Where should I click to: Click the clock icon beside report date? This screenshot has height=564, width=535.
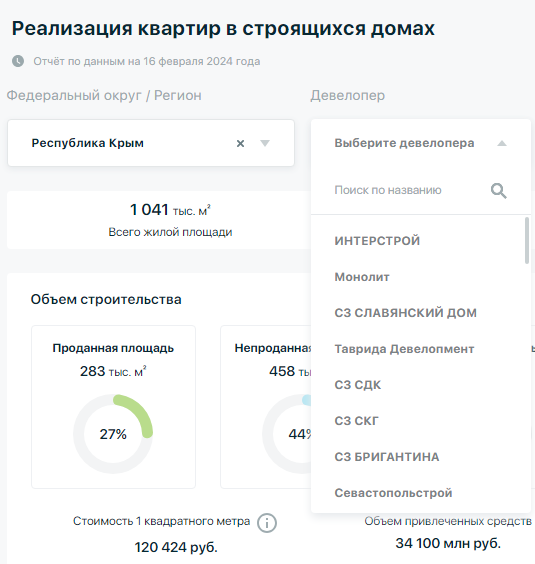[18, 61]
